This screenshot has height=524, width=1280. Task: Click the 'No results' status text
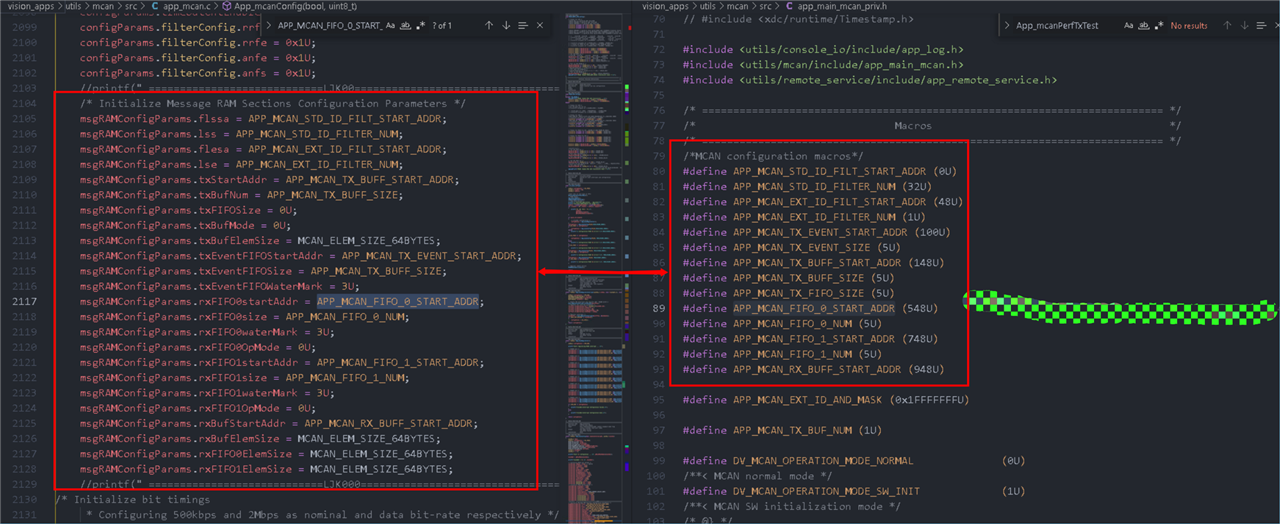(x=1189, y=26)
